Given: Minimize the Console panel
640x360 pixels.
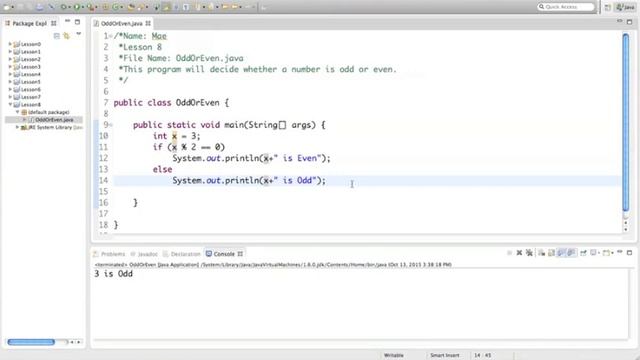Looking at the screenshot, I should click(x=620, y=252).
